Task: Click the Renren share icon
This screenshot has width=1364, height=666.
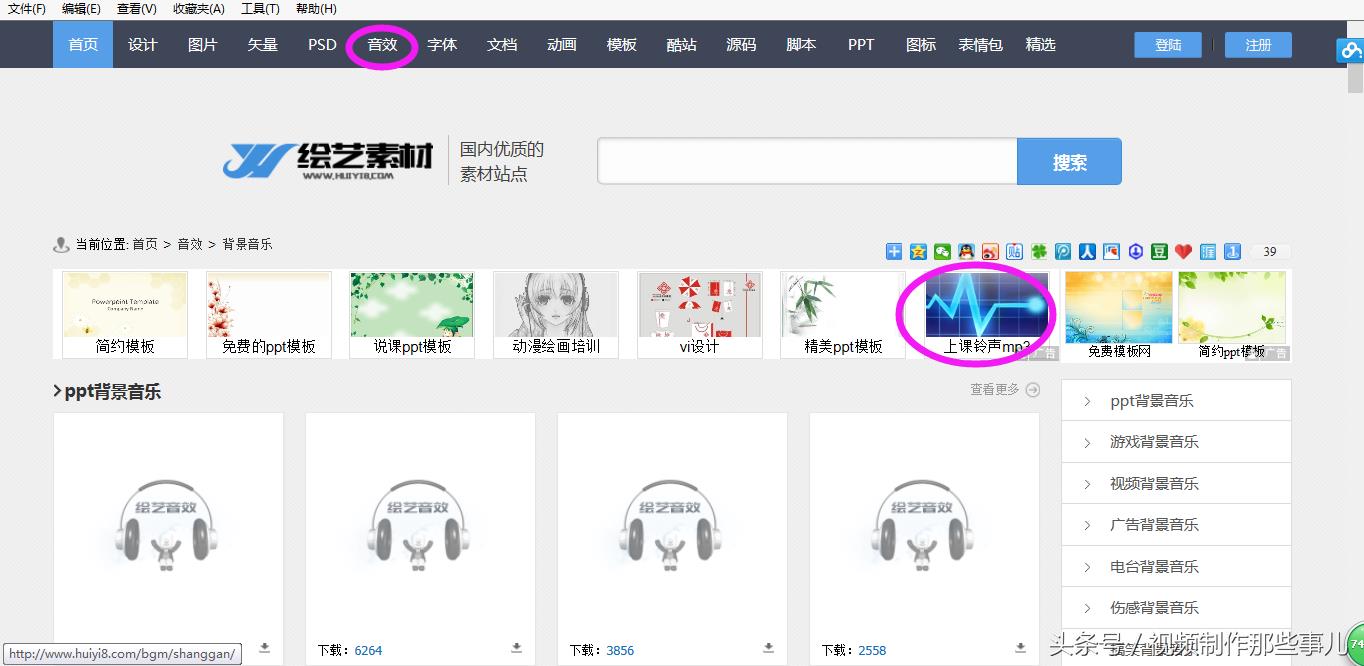Action: click(x=1087, y=252)
